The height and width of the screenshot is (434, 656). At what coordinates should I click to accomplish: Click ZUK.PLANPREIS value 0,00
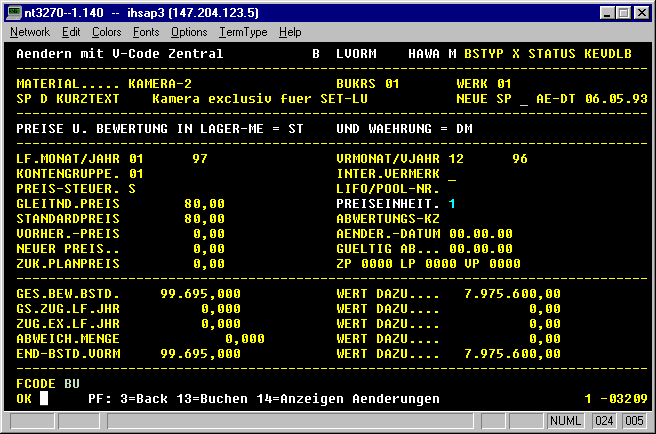(209, 264)
